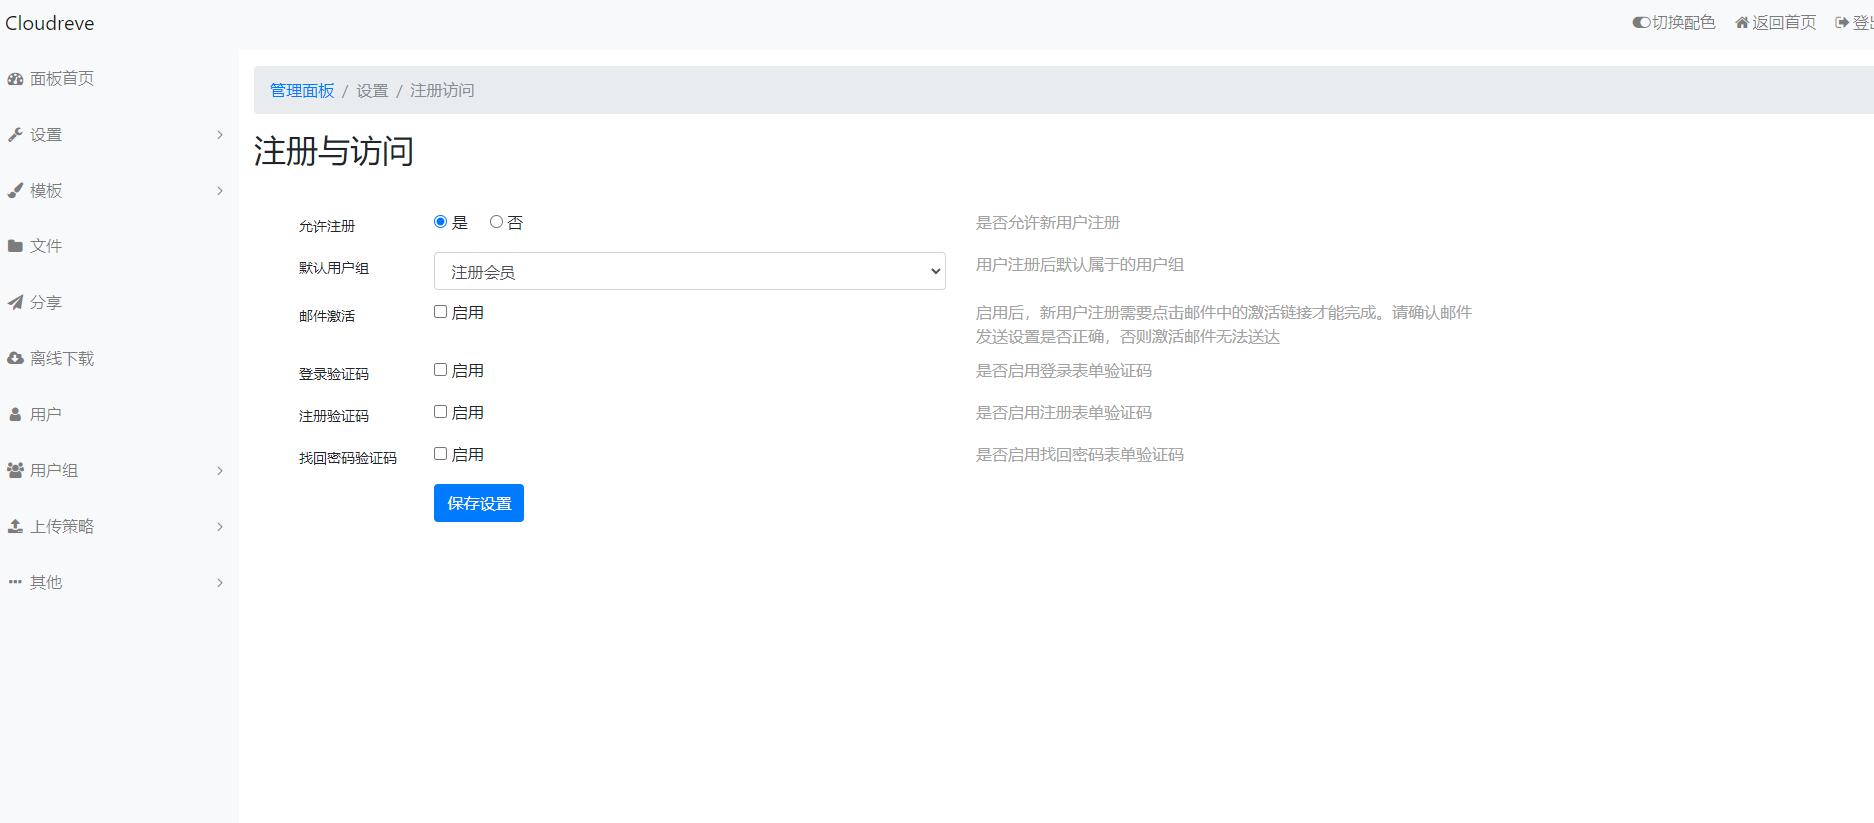Image resolution: width=1874 pixels, height=823 pixels.
Task: Select 否 radio button for 允许注册
Action: pos(496,222)
